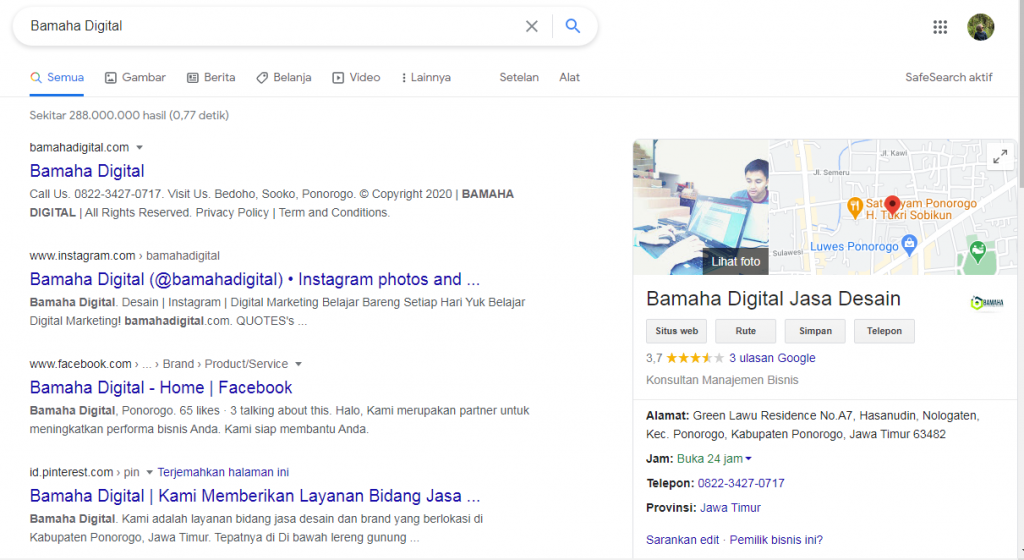
Task: Click the orange restaurant marker on the map
Action: click(x=855, y=208)
